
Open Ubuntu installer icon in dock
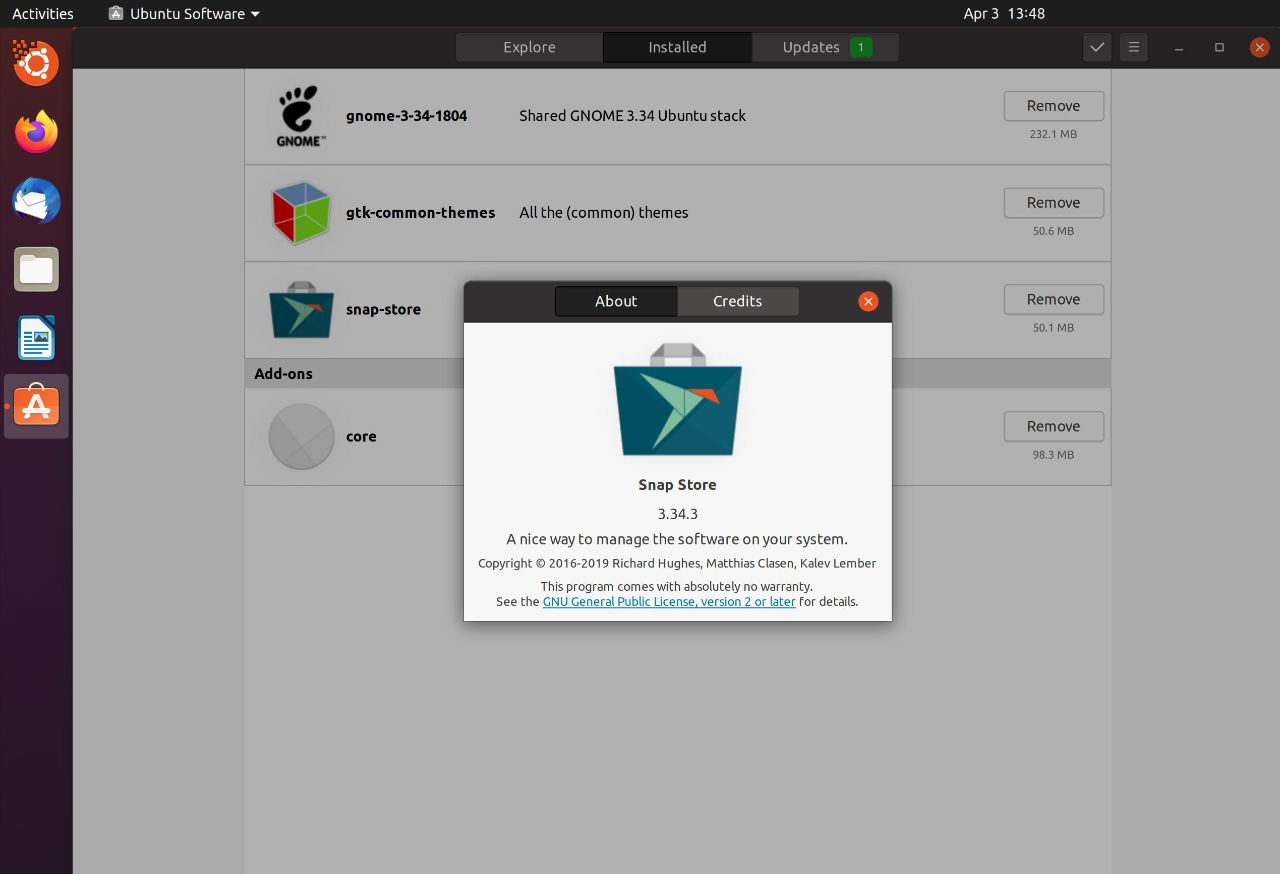tap(36, 63)
